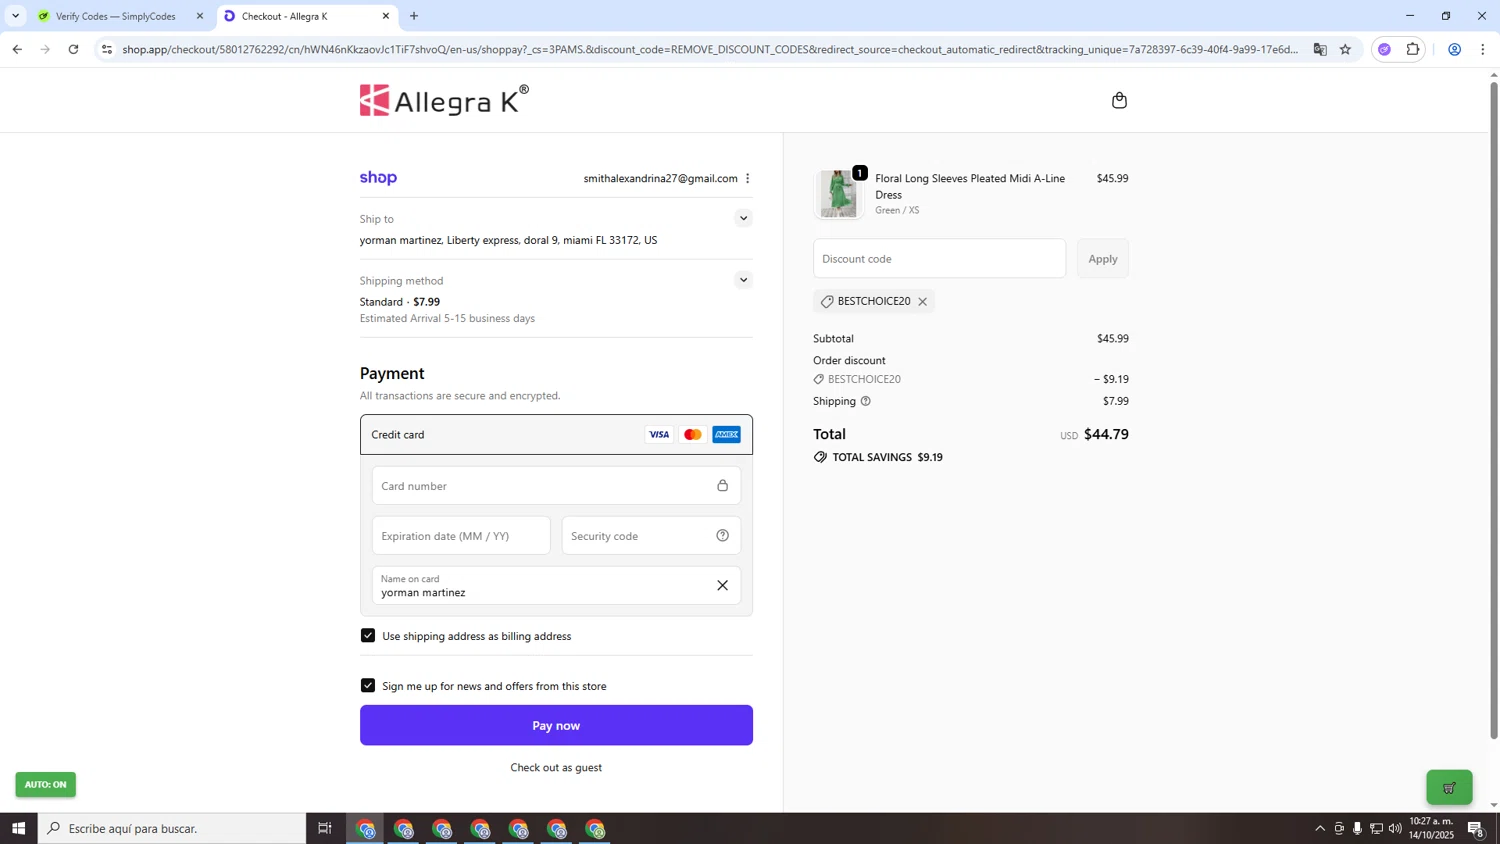The image size is (1500, 844).
Task: Expand the Ship to section
Action: 743,218
